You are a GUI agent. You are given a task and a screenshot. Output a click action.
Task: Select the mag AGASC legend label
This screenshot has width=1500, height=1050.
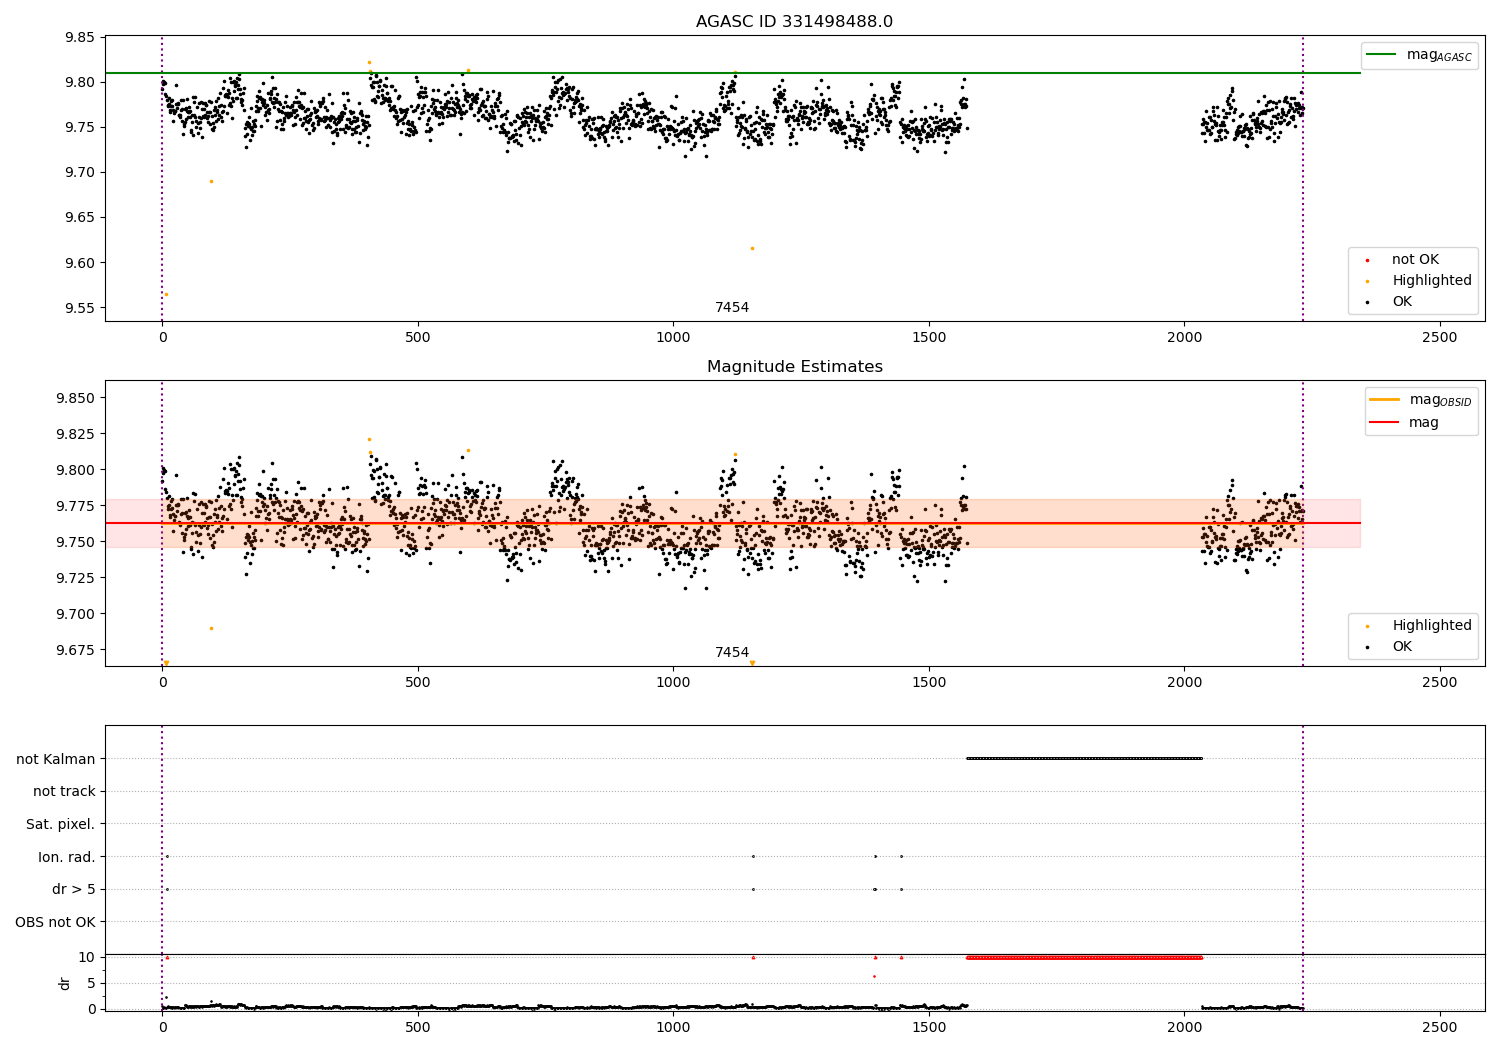pyautogui.click(x=1439, y=55)
